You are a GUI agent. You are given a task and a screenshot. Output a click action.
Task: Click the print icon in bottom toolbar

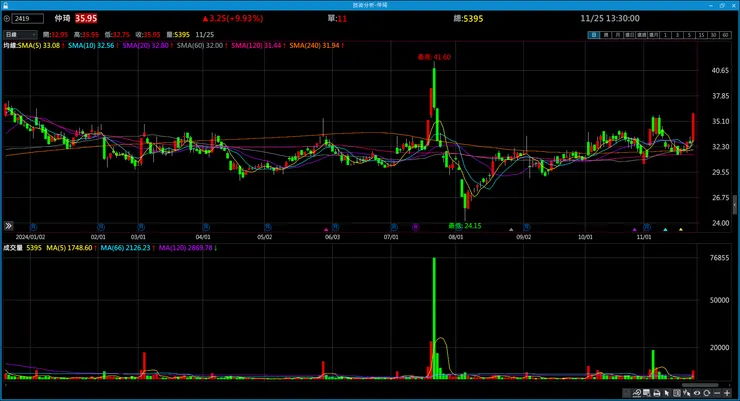[x=657, y=393]
